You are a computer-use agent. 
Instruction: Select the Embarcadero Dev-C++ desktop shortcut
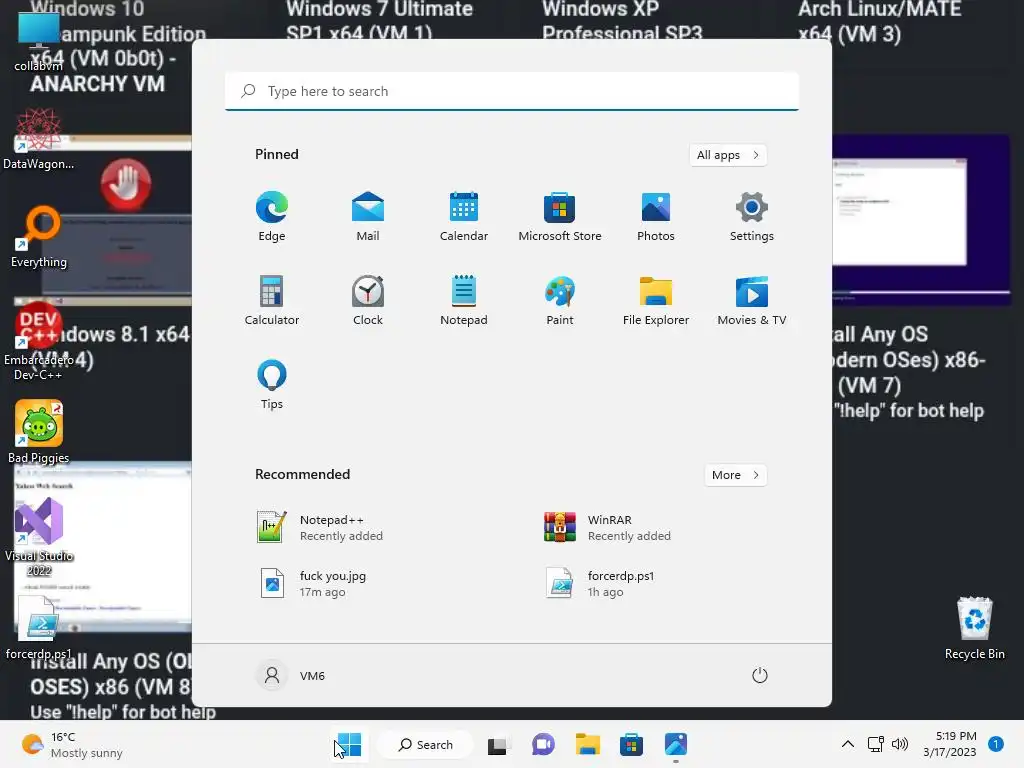point(39,342)
